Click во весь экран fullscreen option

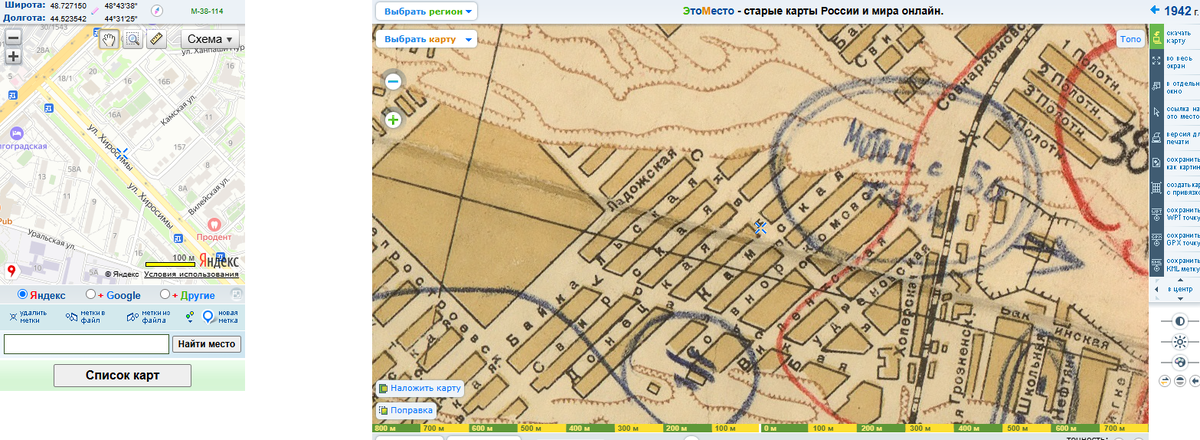[1174, 61]
